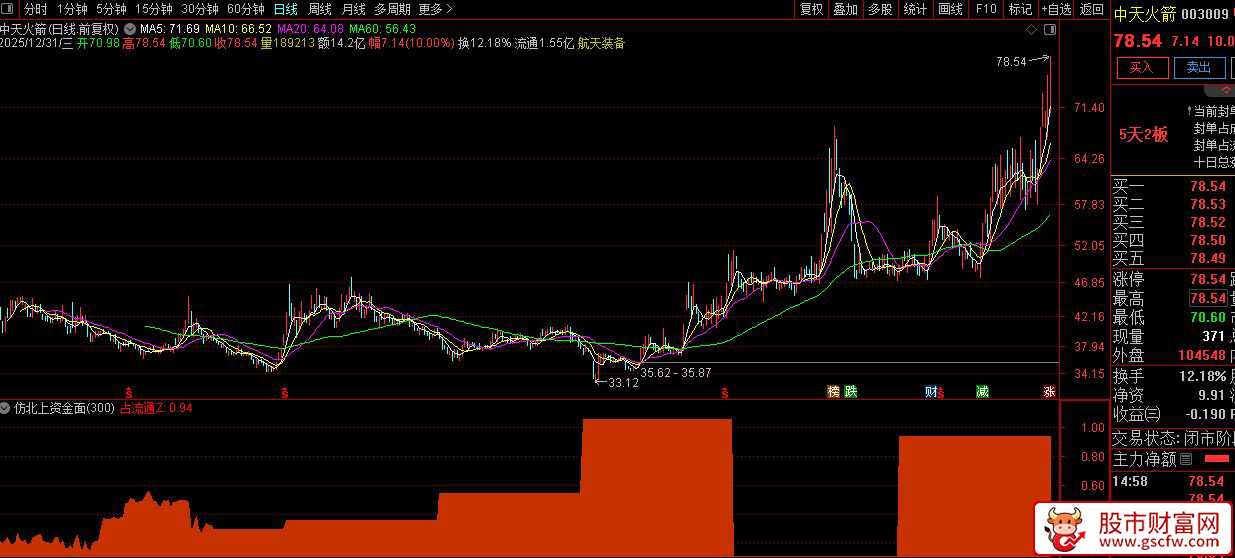Toggle the left sidebar panel icon

9,9
